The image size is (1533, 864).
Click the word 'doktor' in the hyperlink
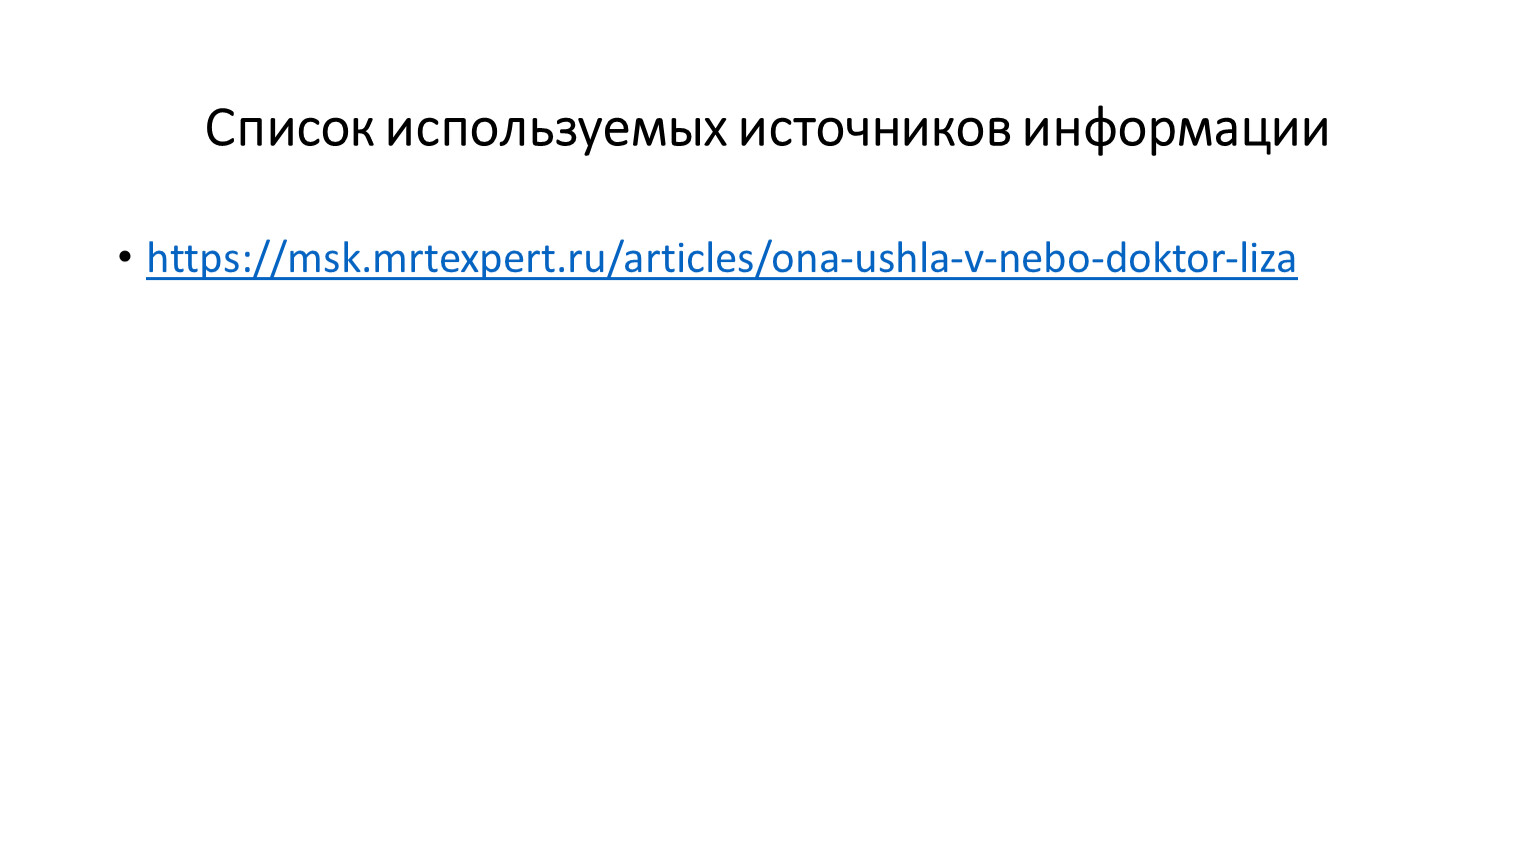tap(1165, 258)
